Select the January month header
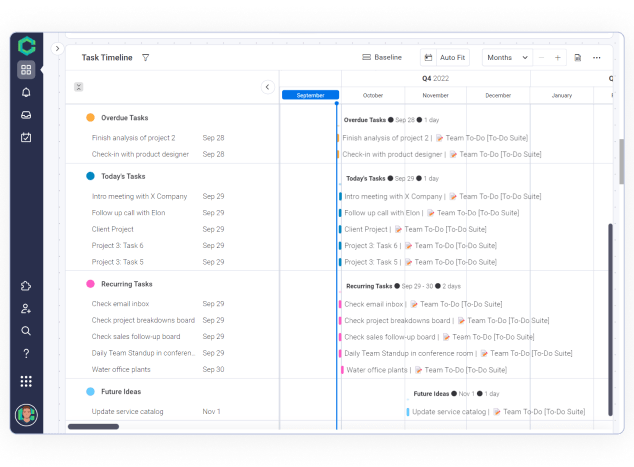 pos(562,95)
